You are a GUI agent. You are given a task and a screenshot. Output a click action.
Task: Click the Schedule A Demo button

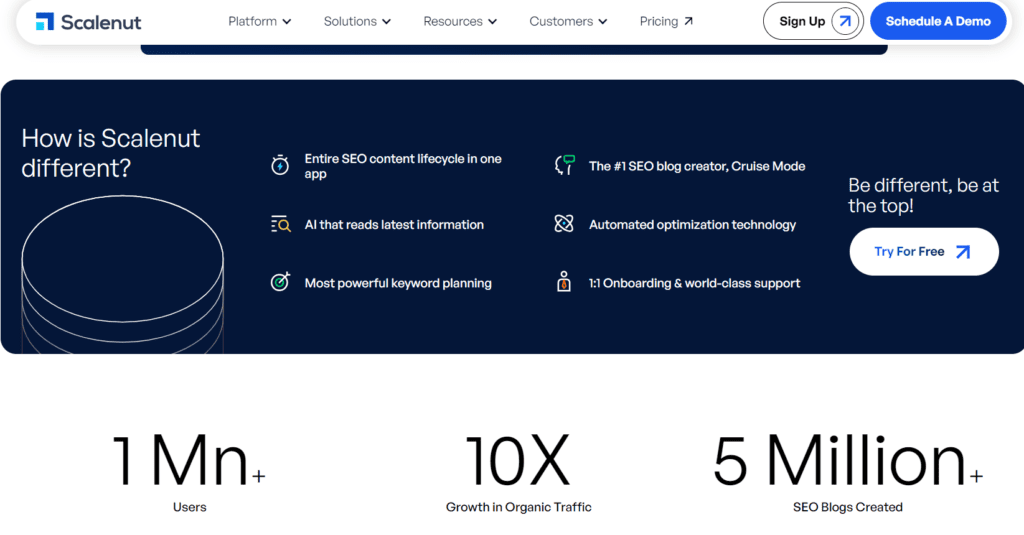tap(937, 21)
